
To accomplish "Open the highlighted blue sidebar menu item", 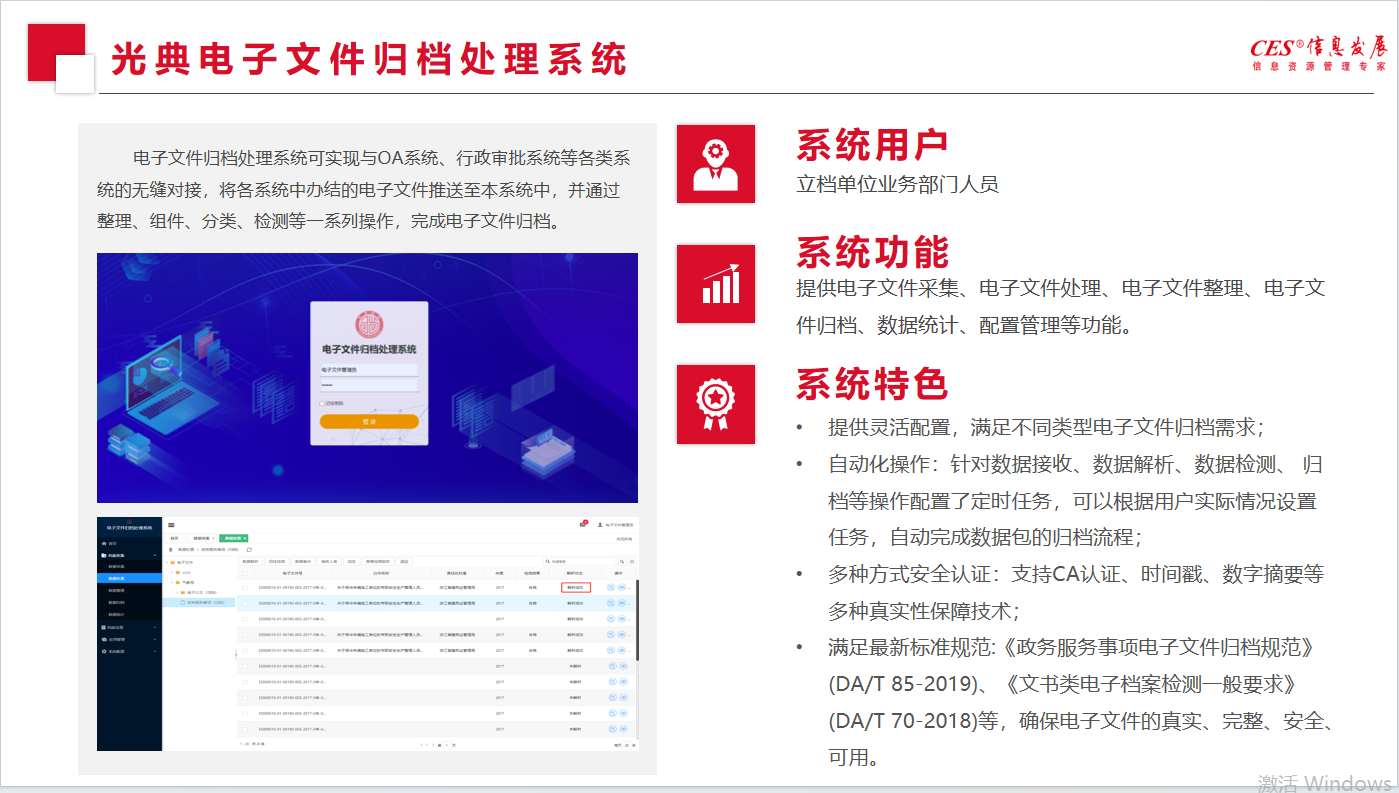I will (x=129, y=578).
